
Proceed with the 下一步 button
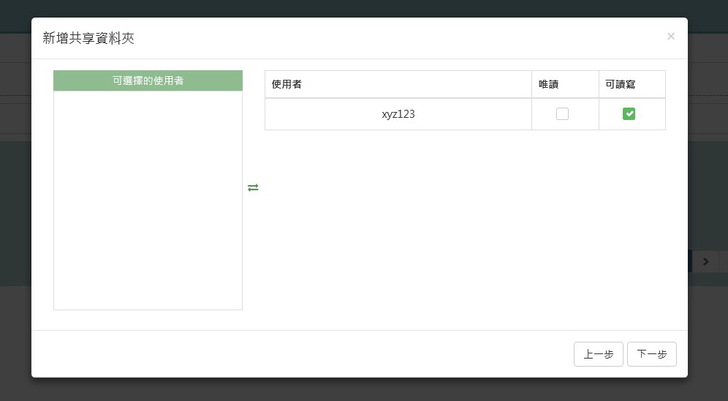point(652,354)
